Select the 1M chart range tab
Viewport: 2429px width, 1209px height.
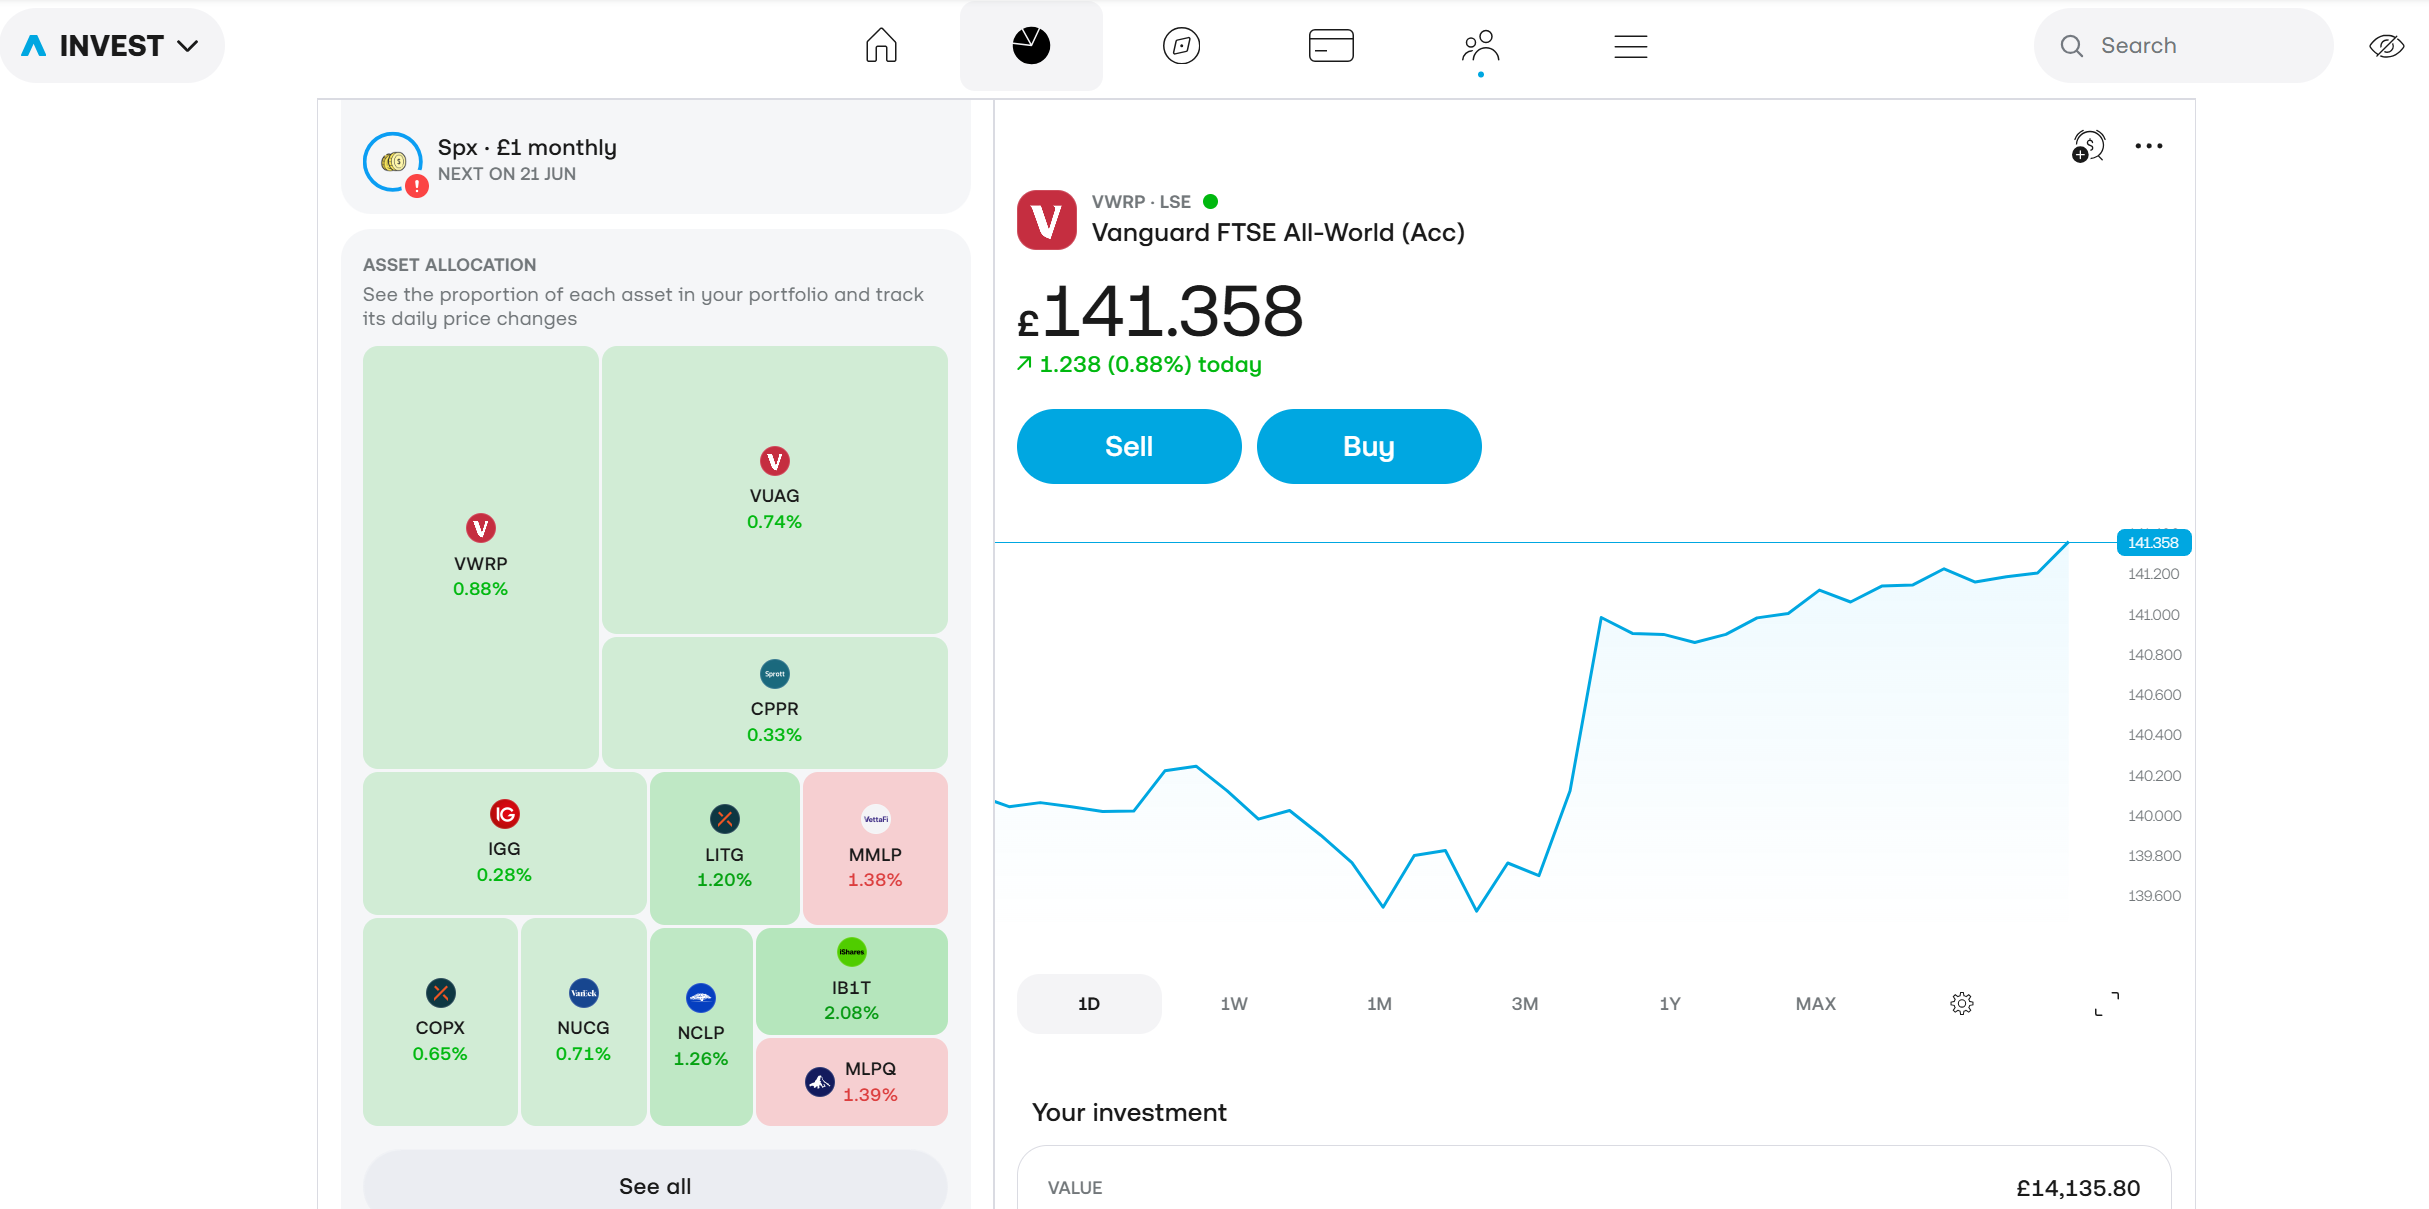point(1379,1003)
